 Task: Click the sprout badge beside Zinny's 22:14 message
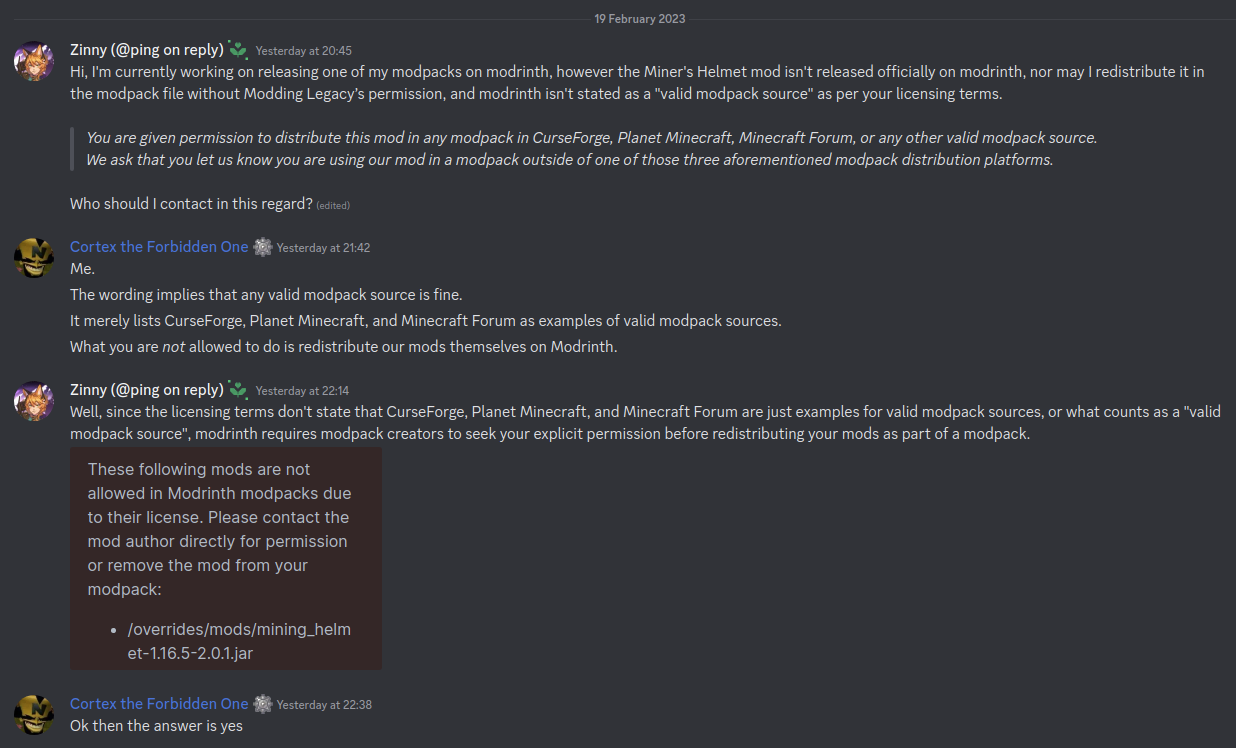coord(238,389)
